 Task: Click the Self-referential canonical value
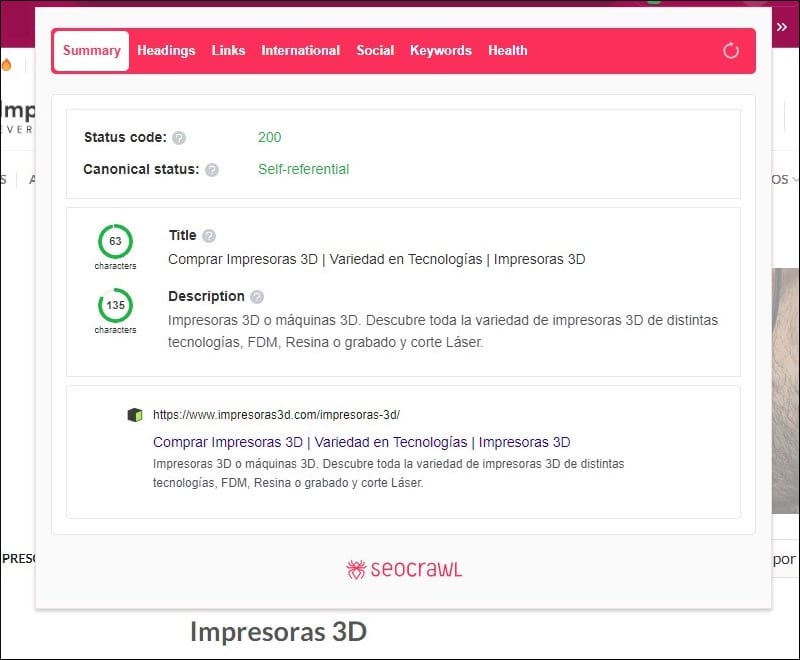pos(304,169)
